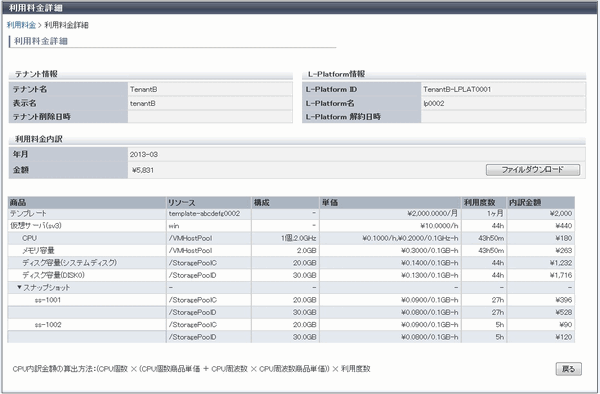Select snapshot ss-1002 entry
The height and width of the screenshot is (394, 600).
point(48,324)
